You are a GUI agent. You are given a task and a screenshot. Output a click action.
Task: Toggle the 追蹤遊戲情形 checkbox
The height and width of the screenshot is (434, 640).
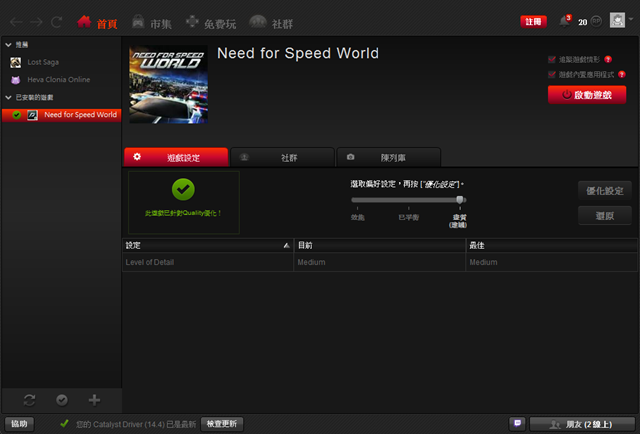point(552,60)
